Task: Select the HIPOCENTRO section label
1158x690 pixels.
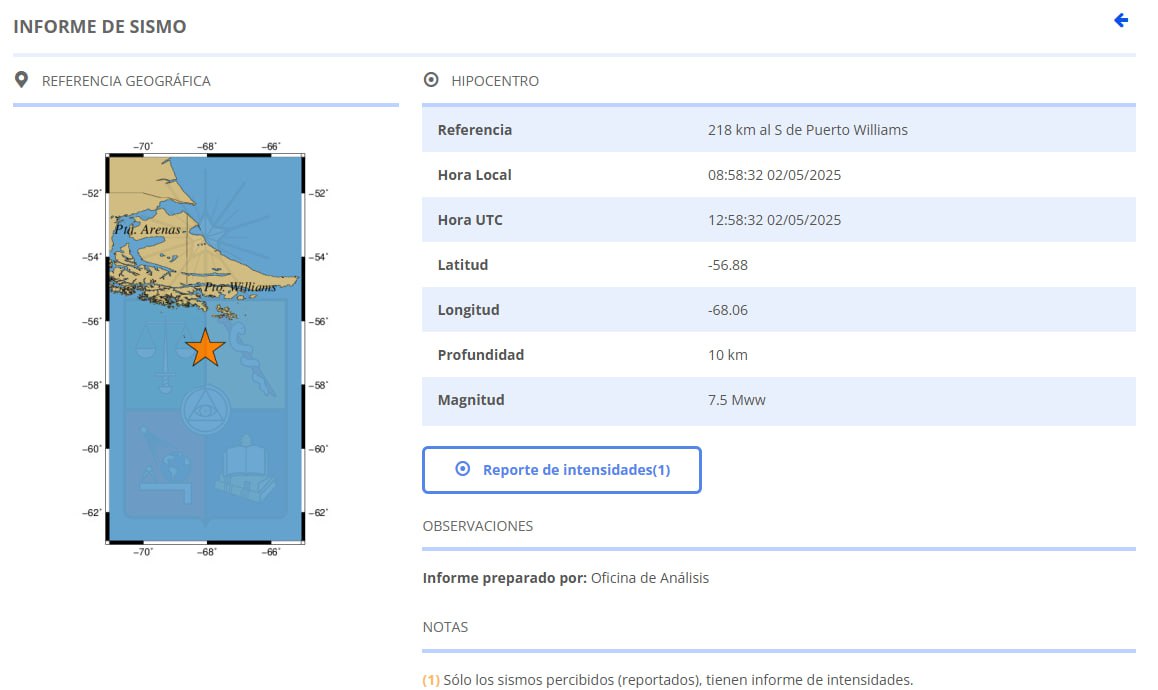Action: pos(495,81)
